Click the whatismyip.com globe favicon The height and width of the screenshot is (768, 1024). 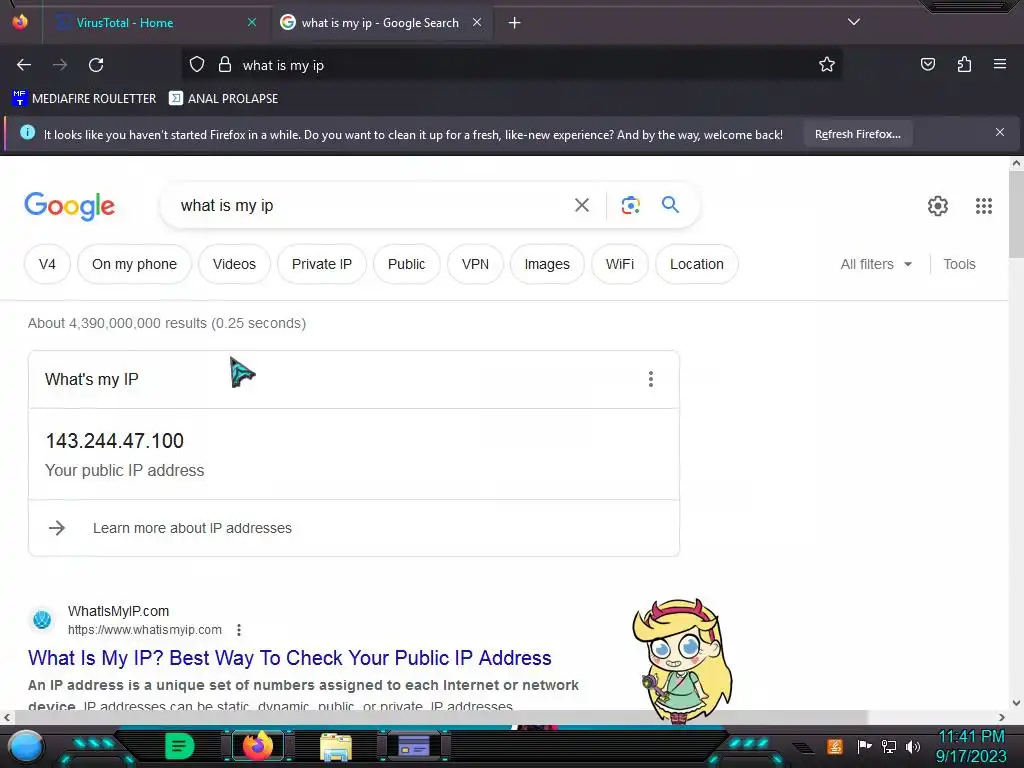point(42,618)
